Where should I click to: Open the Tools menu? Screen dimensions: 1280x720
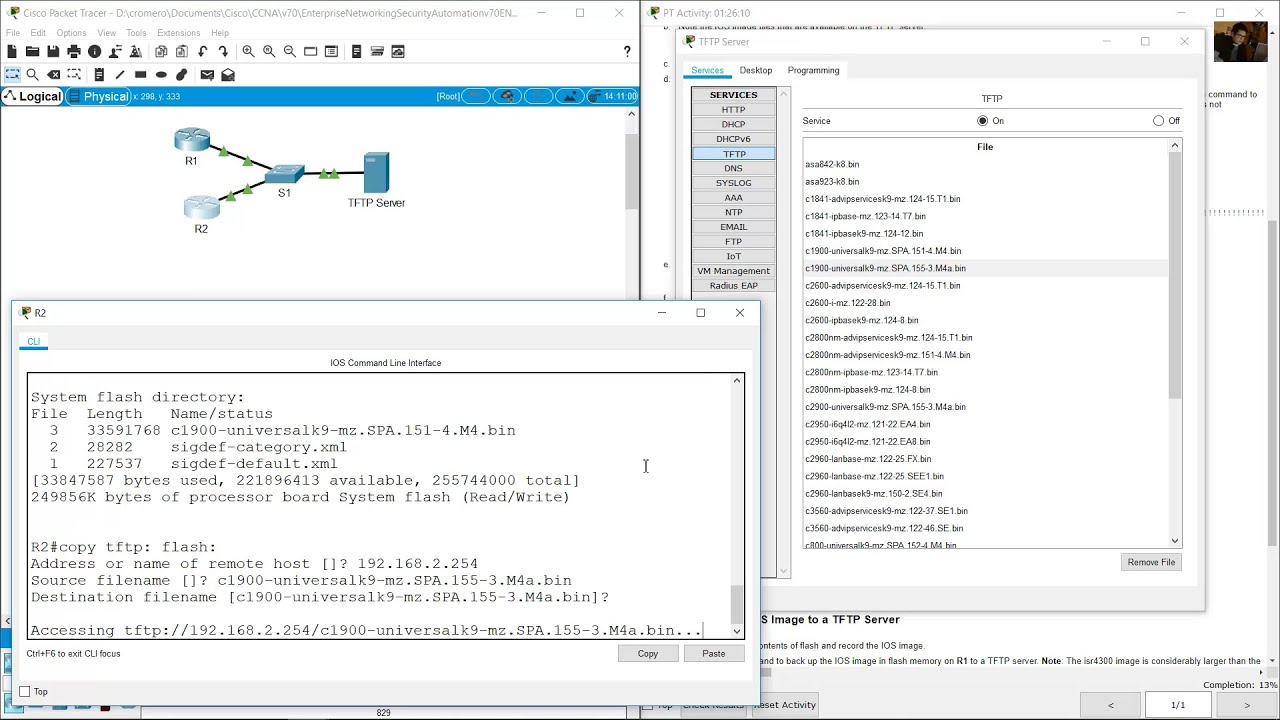(x=136, y=33)
